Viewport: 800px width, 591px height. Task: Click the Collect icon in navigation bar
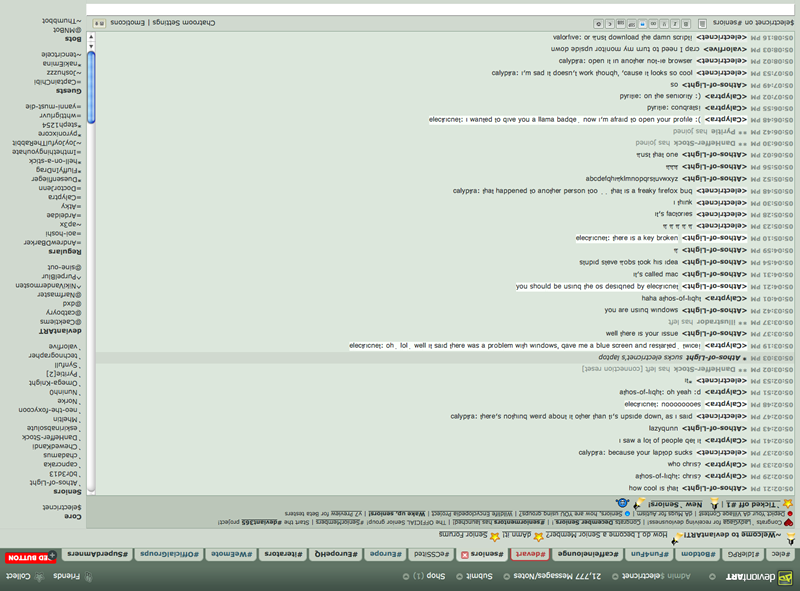[39, 577]
